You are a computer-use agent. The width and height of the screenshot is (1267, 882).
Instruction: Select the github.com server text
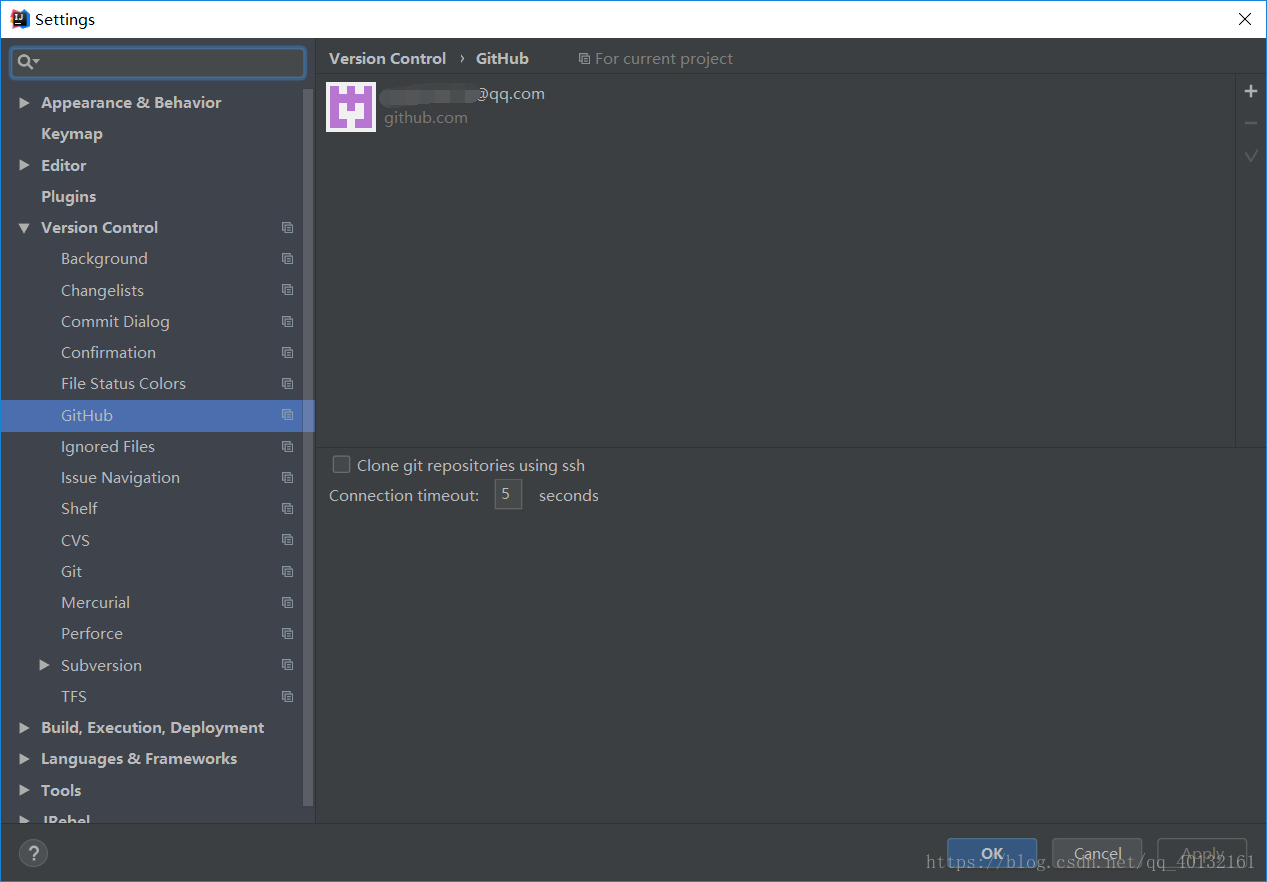click(x=426, y=118)
